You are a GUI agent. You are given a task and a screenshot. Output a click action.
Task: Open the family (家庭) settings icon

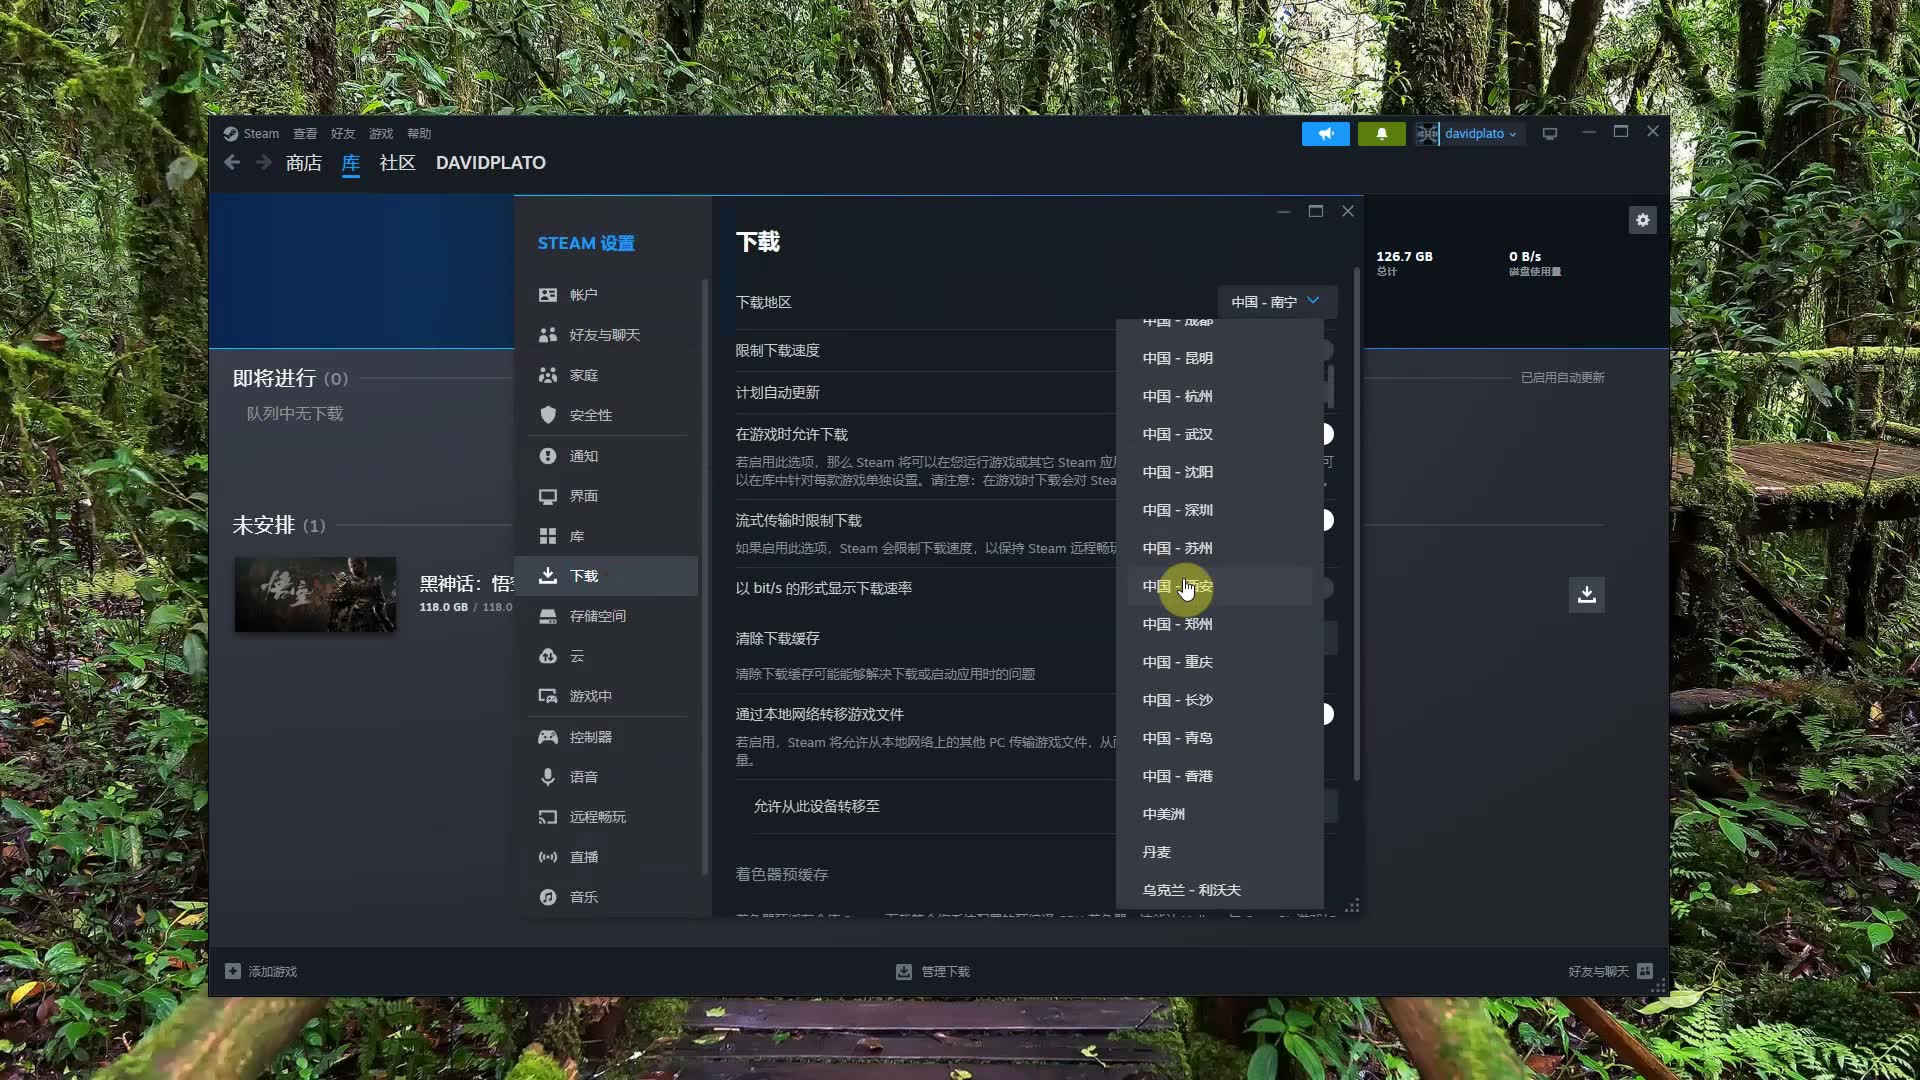[x=548, y=375]
